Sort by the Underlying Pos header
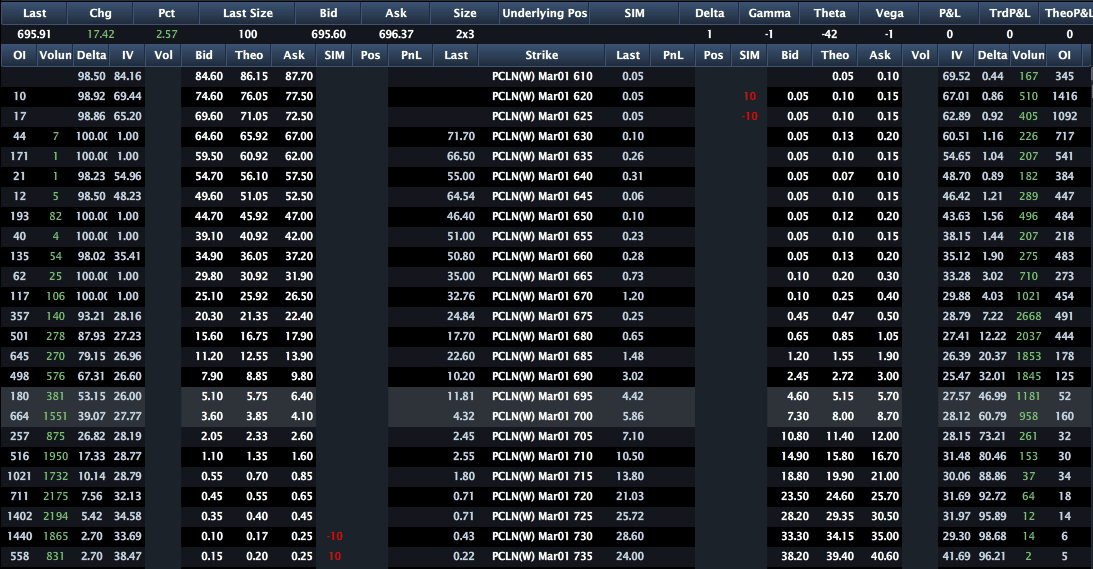Image resolution: width=1093 pixels, height=569 pixels. point(545,13)
